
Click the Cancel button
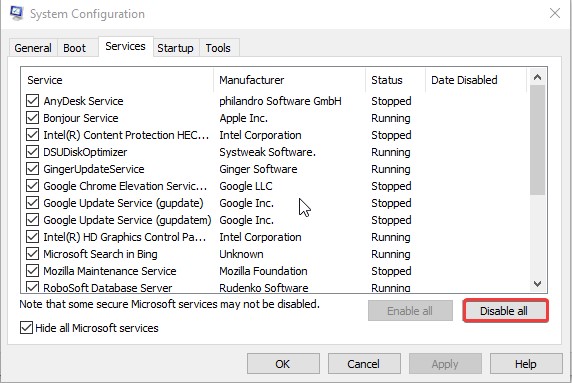click(364, 364)
